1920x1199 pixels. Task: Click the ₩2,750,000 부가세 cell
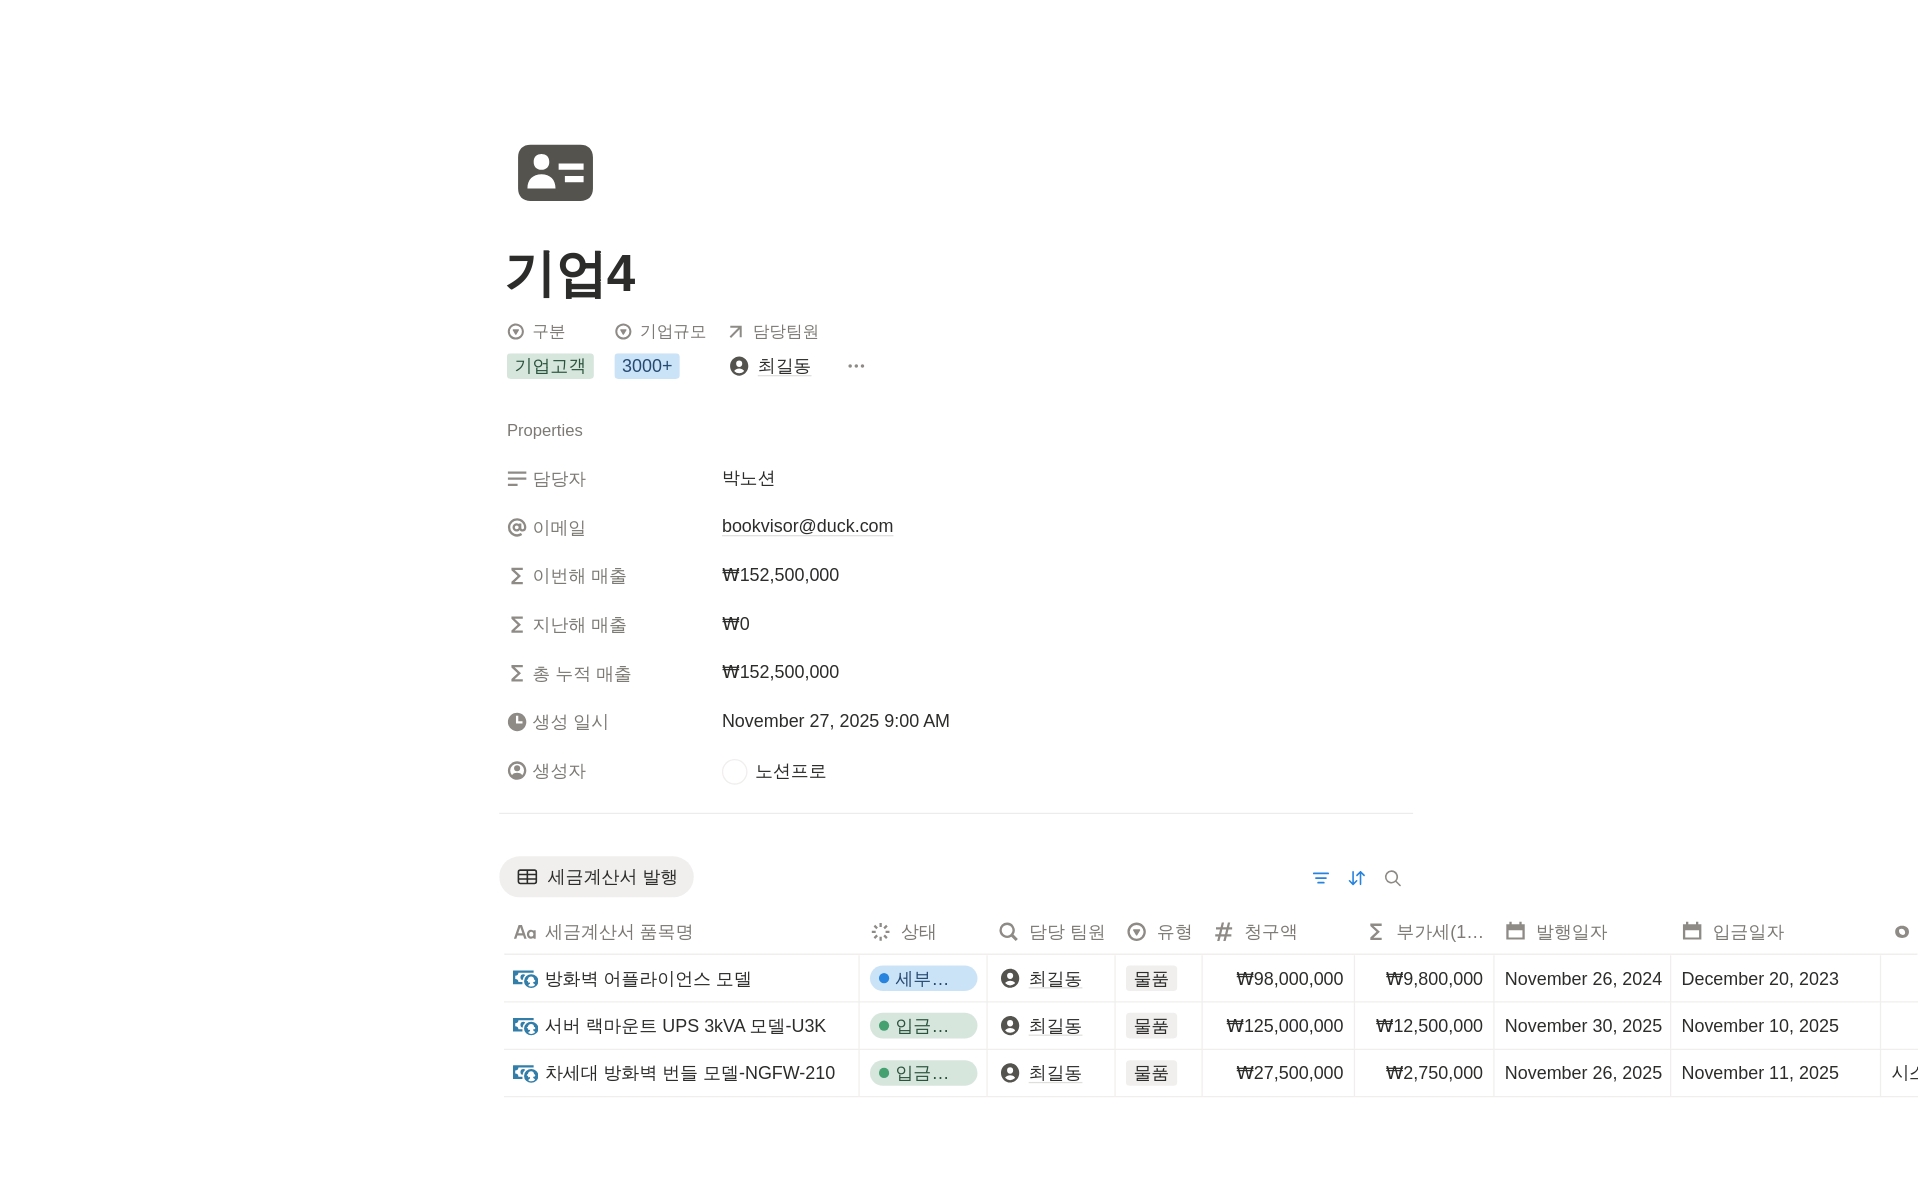tap(1424, 1073)
